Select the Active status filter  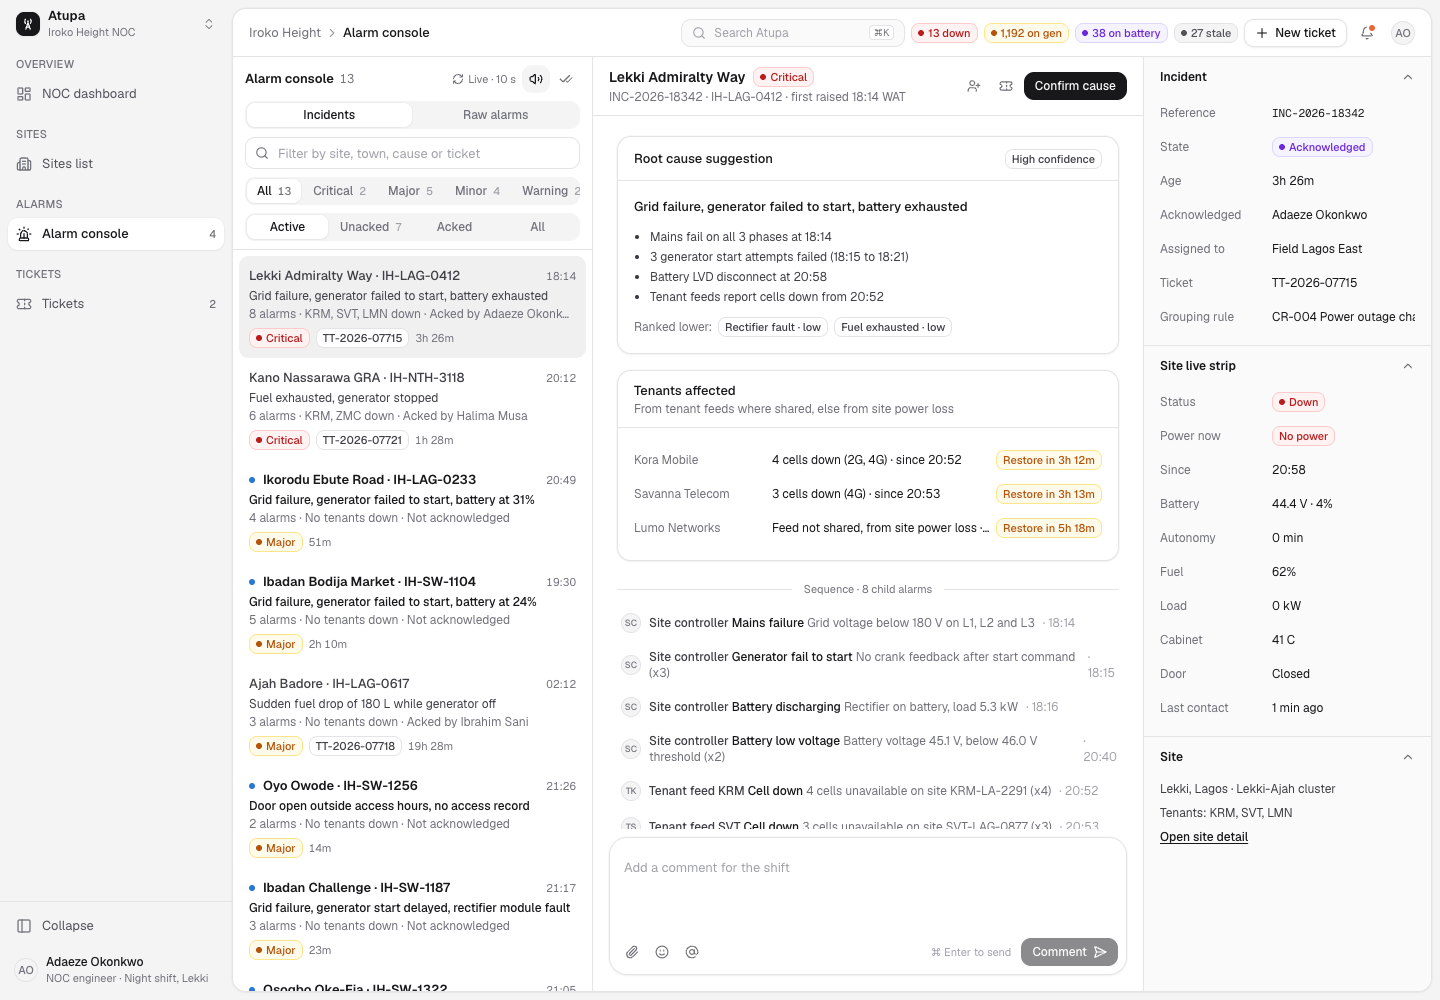[x=288, y=227]
